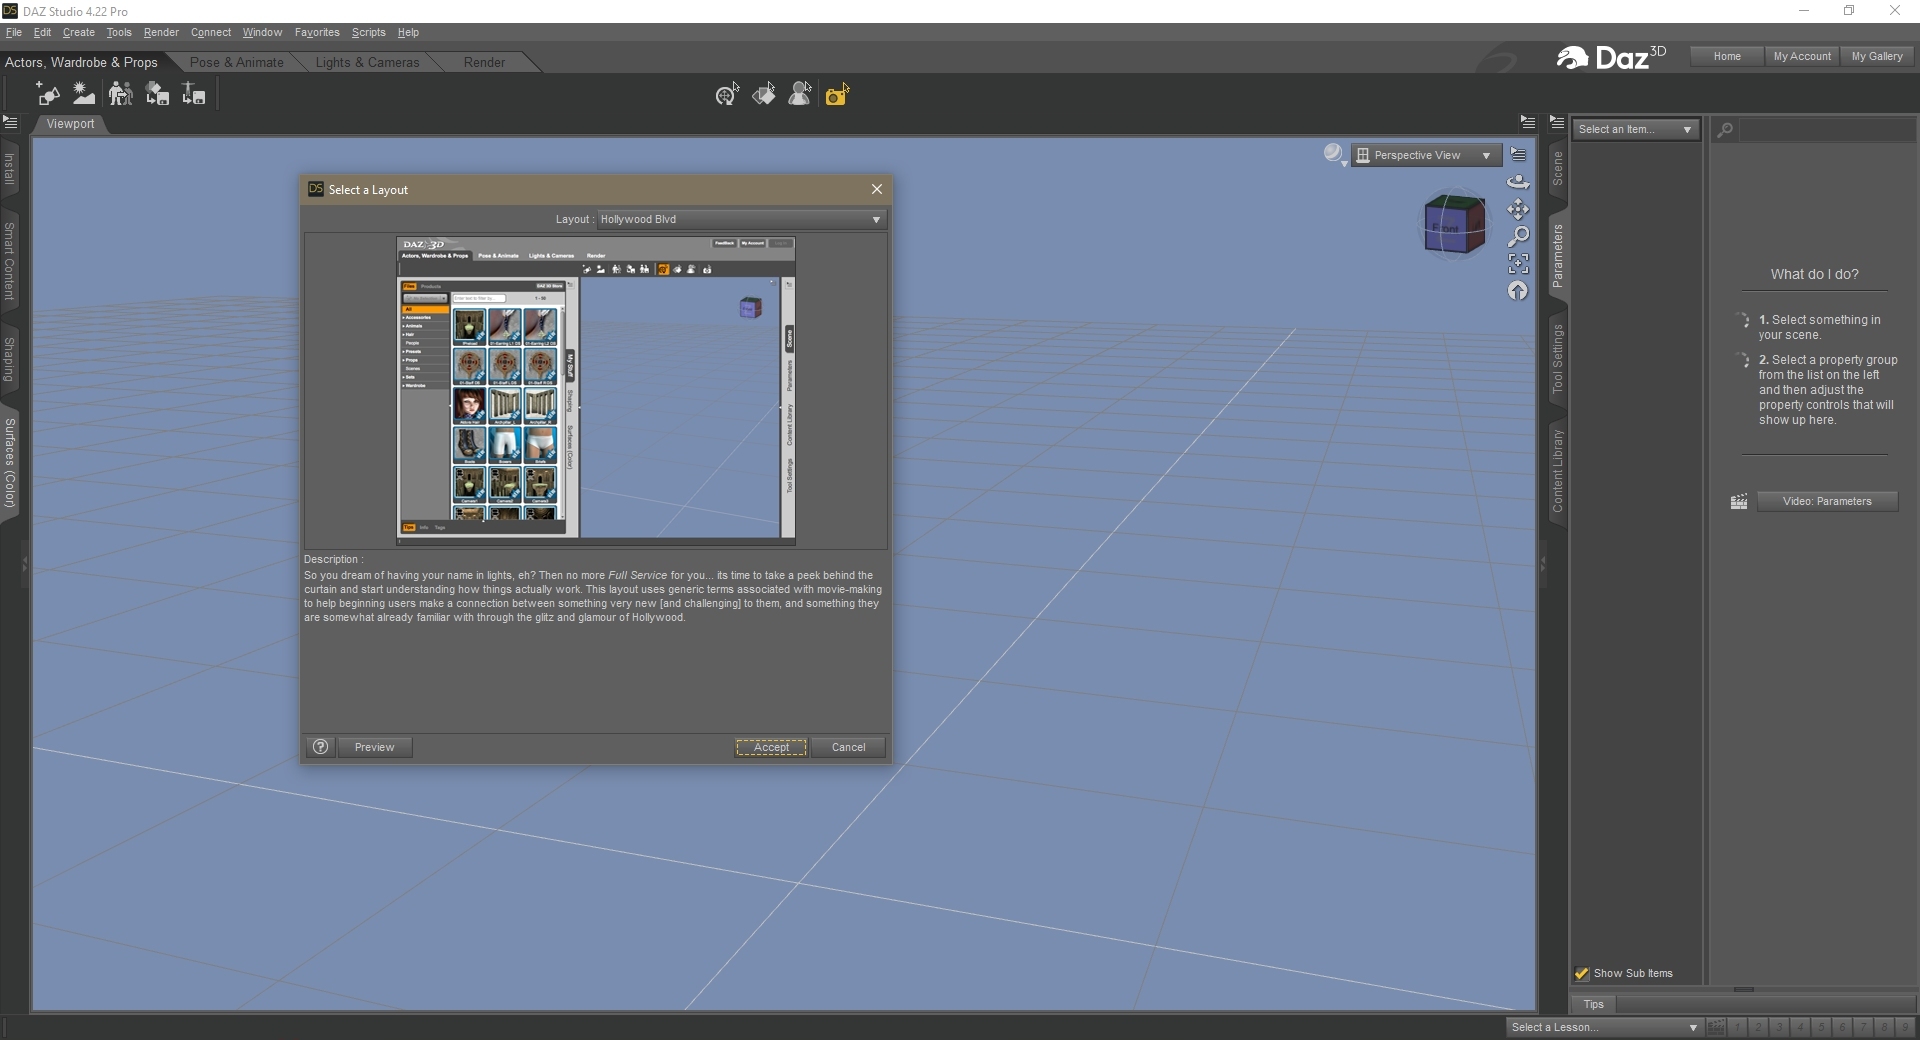Viewport: 1920px width, 1040px height.
Task: Open the Scene side tab
Action: point(1557,169)
